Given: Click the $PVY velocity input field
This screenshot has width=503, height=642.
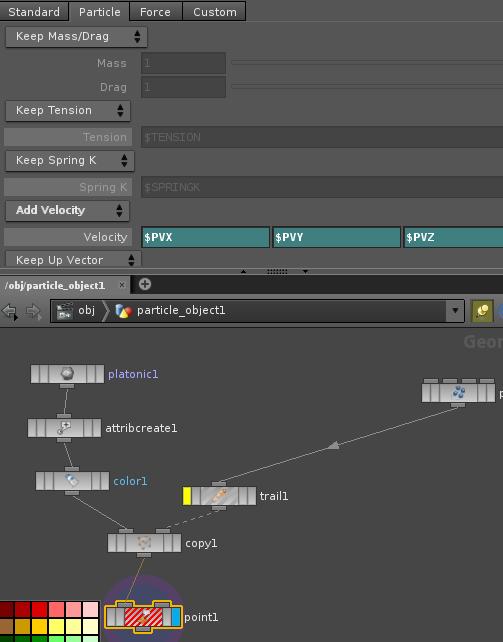Looking at the screenshot, I should pos(336,237).
